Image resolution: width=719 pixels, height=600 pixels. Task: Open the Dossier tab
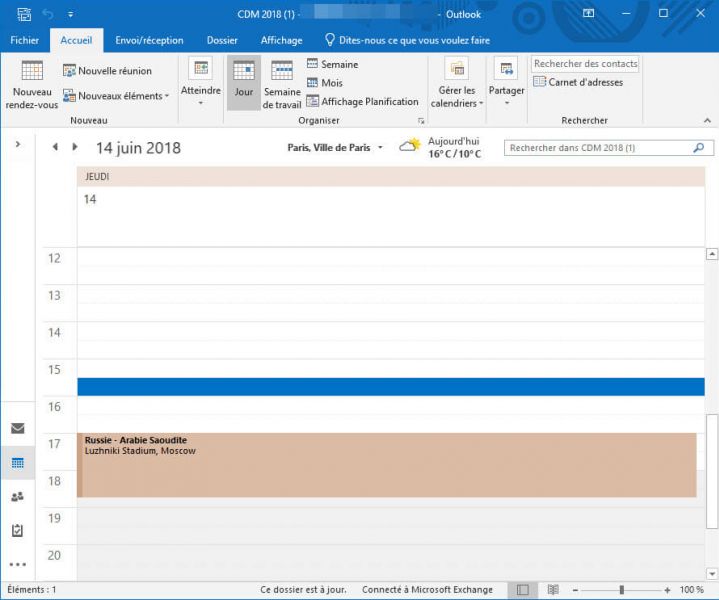pyautogui.click(x=222, y=40)
